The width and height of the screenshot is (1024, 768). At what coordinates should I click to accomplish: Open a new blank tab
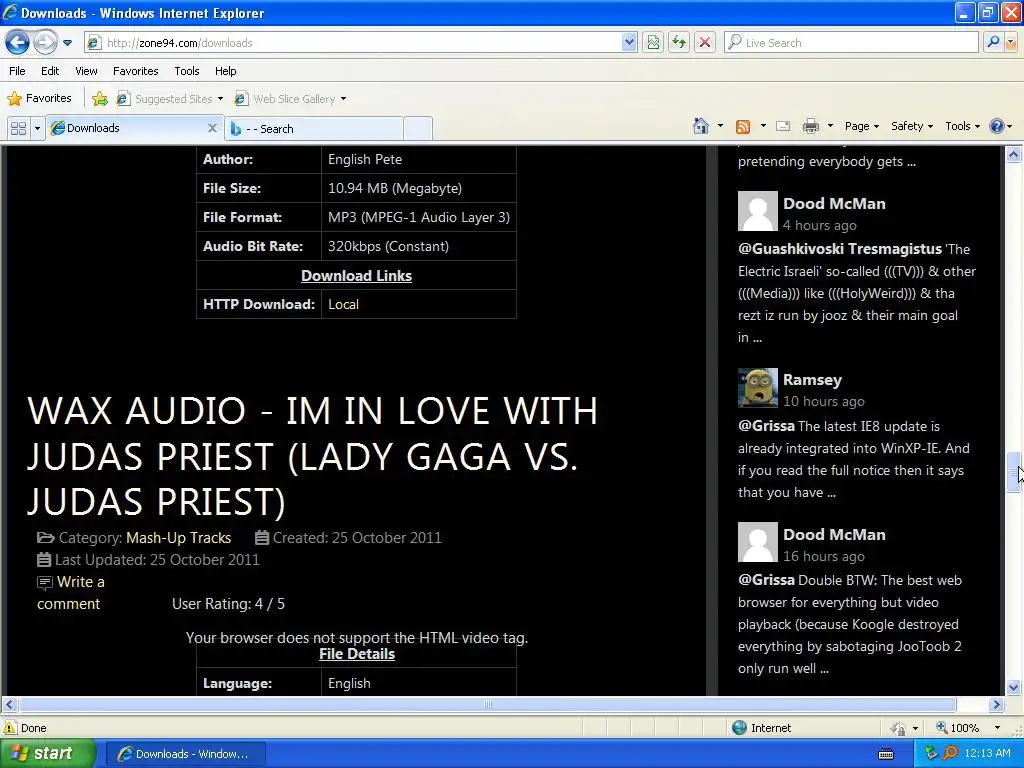pyautogui.click(x=418, y=129)
